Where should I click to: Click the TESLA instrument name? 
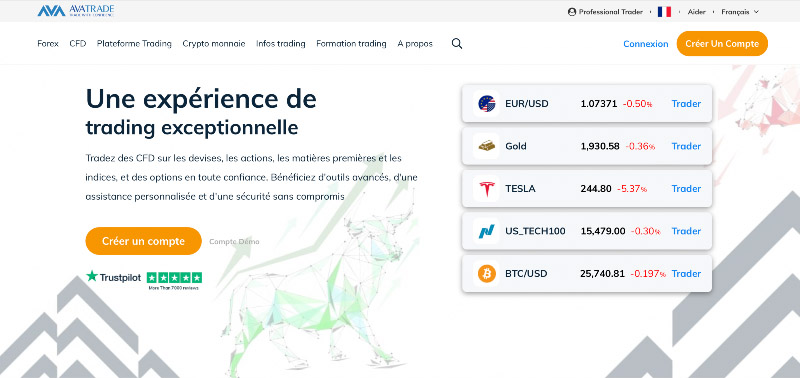(520, 189)
